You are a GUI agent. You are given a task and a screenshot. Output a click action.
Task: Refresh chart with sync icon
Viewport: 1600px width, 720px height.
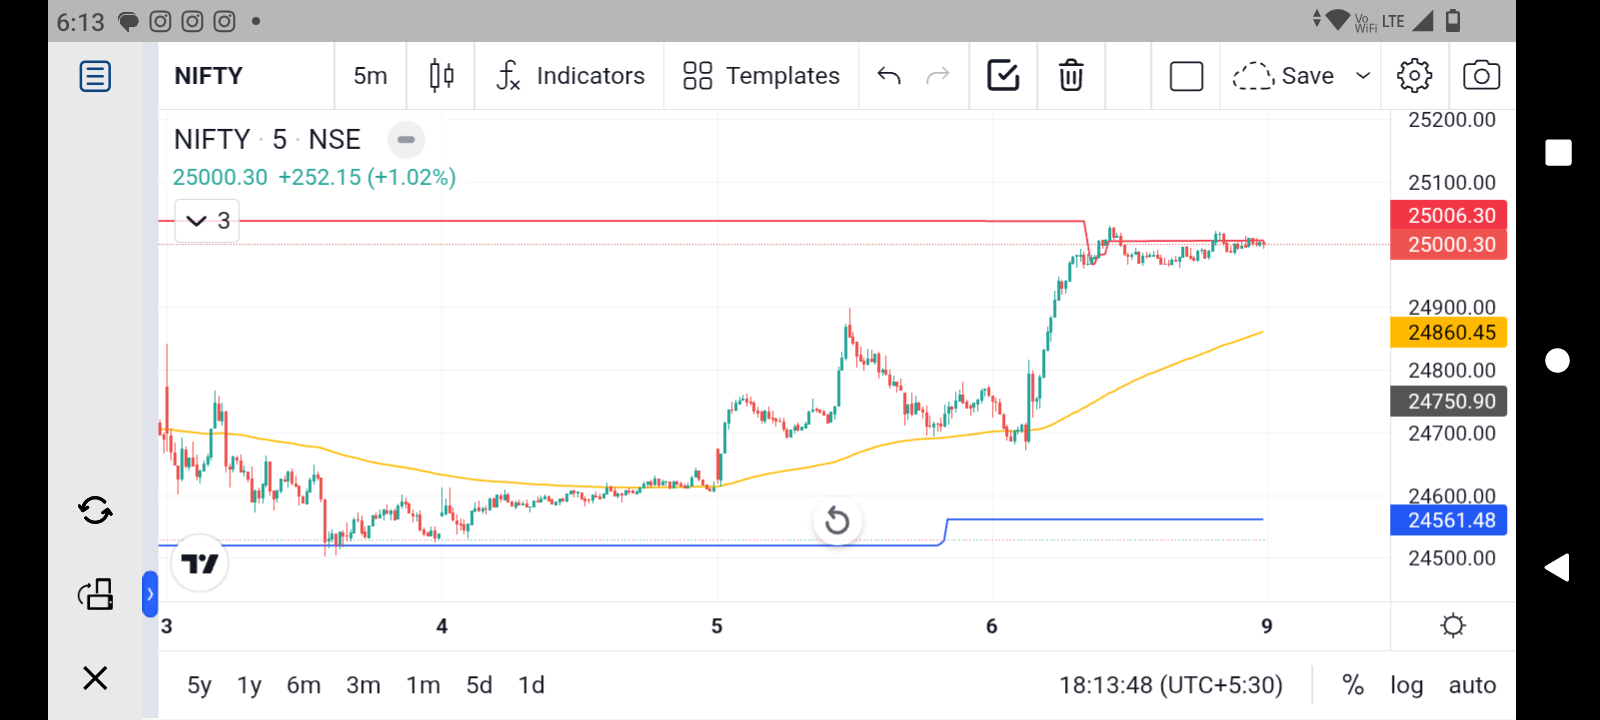click(x=95, y=511)
